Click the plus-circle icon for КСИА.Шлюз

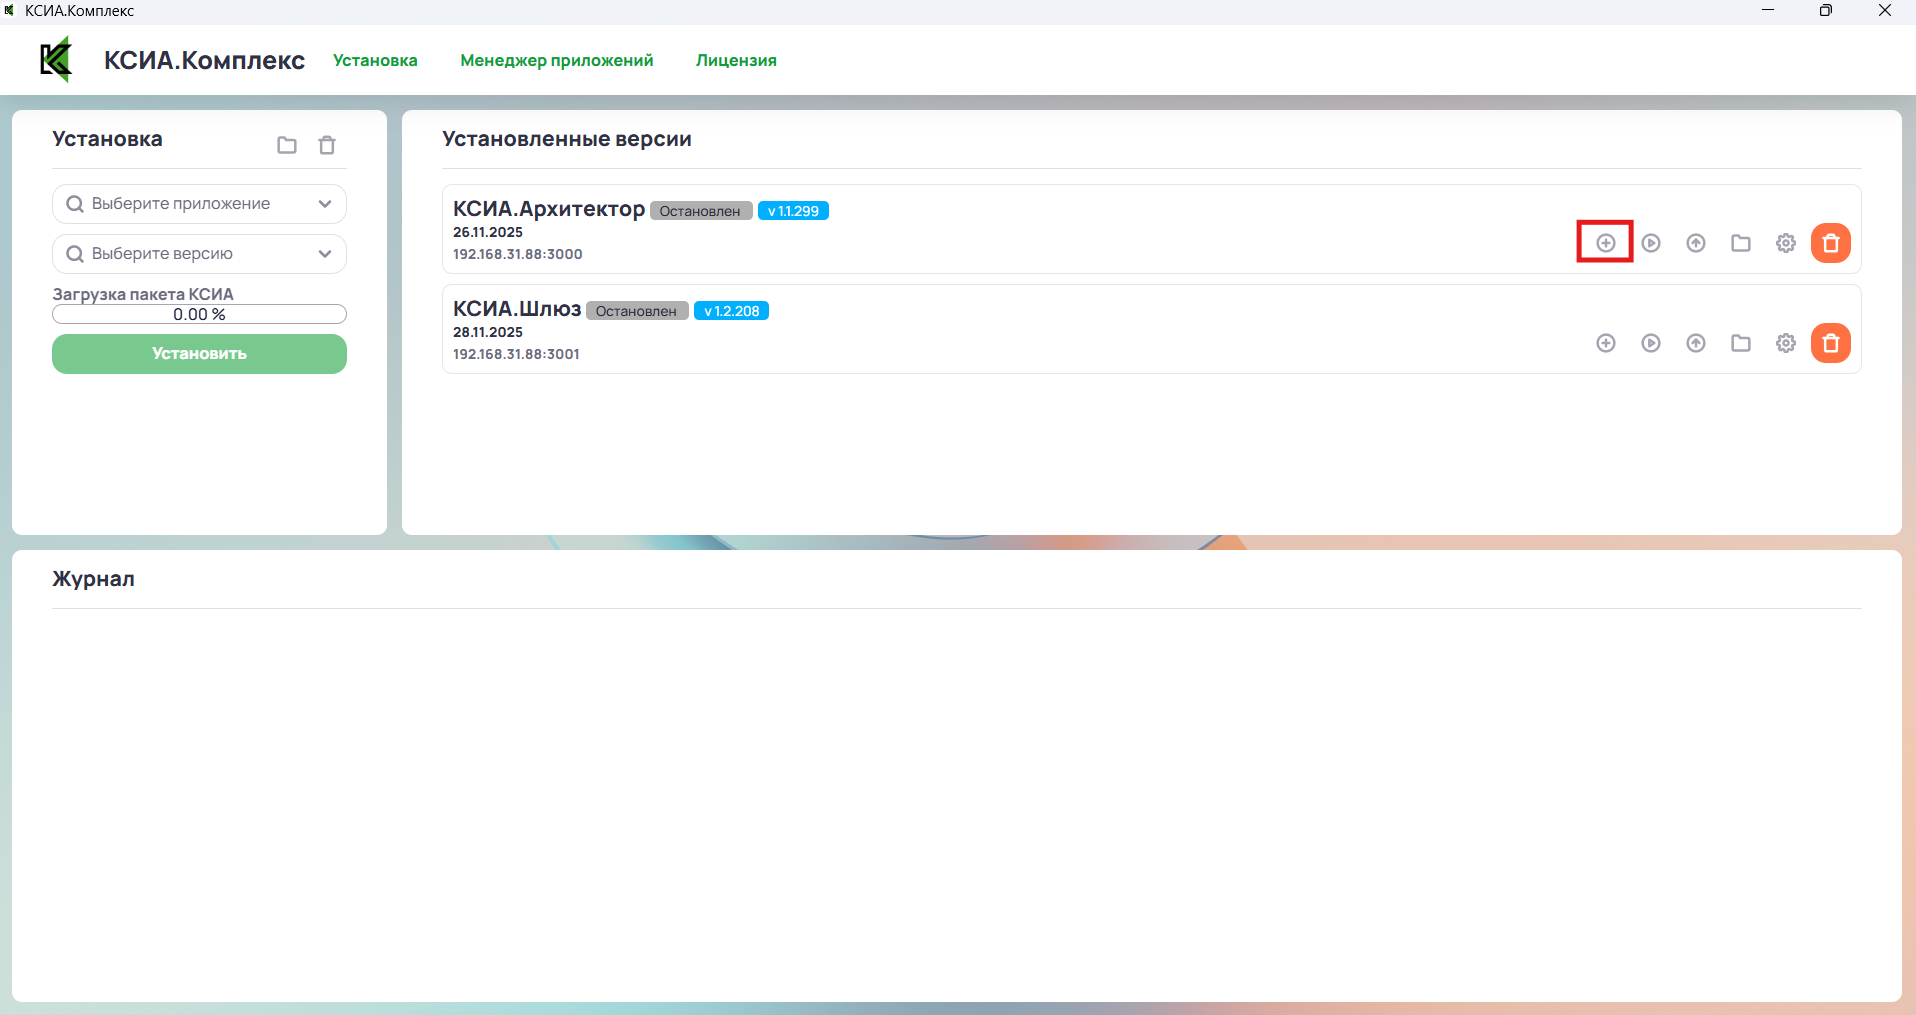click(x=1605, y=343)
